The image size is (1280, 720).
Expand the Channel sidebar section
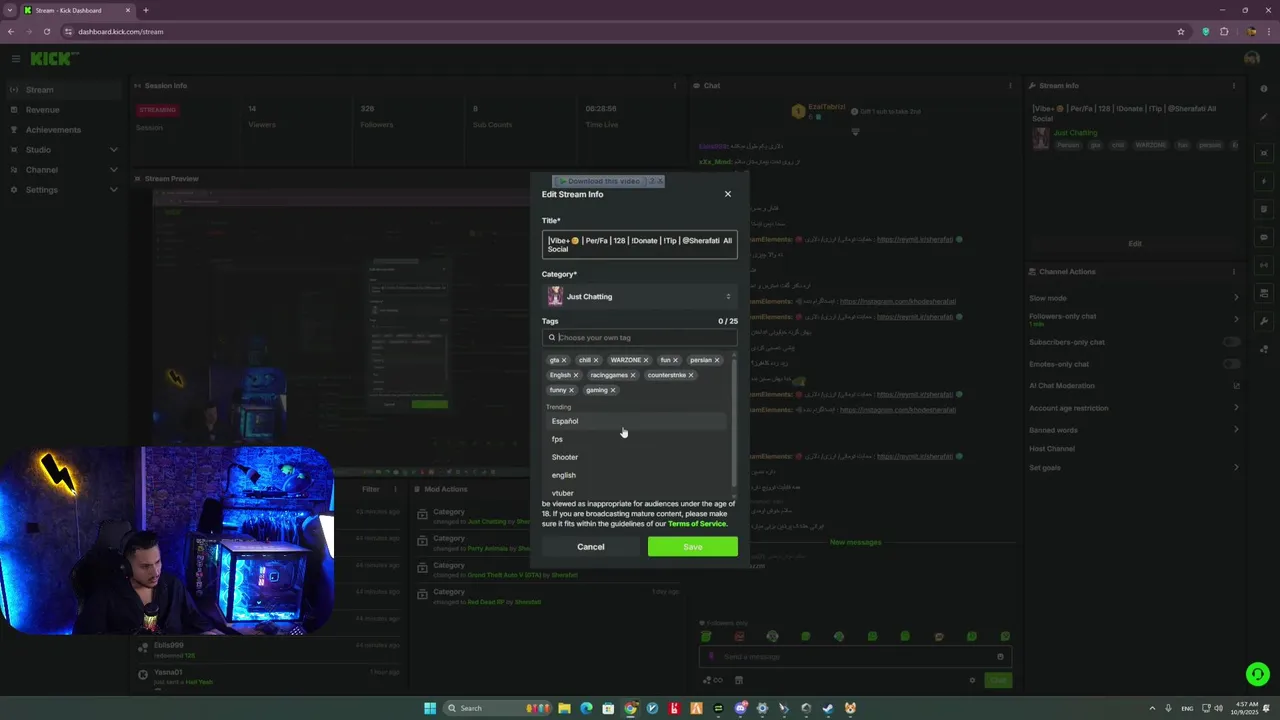(62, 170)
